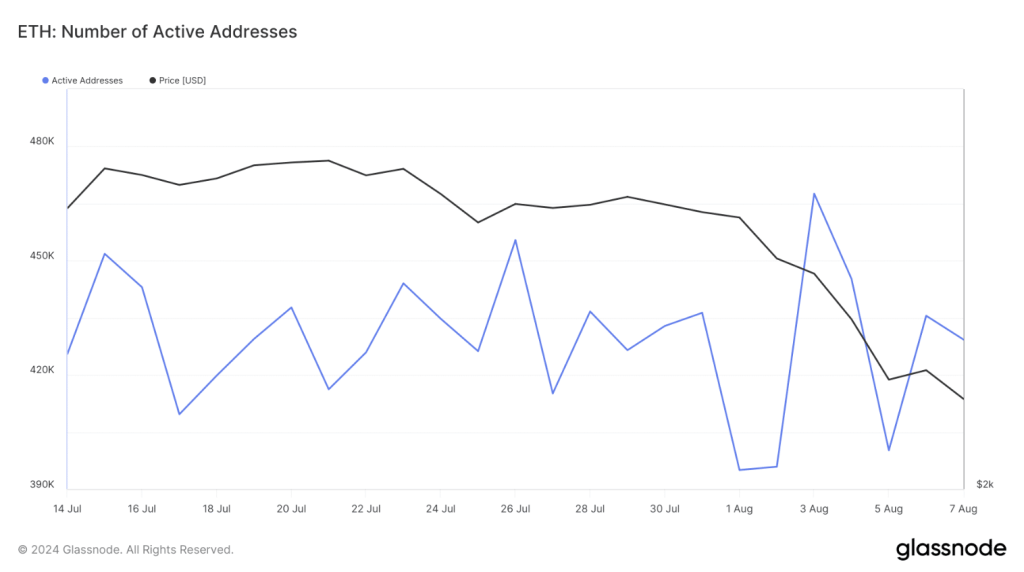Click the chart title ETH: Number of Active Addresses
Image resolution: width=1024 pixels, height=572 pixels.
point(158,32)
